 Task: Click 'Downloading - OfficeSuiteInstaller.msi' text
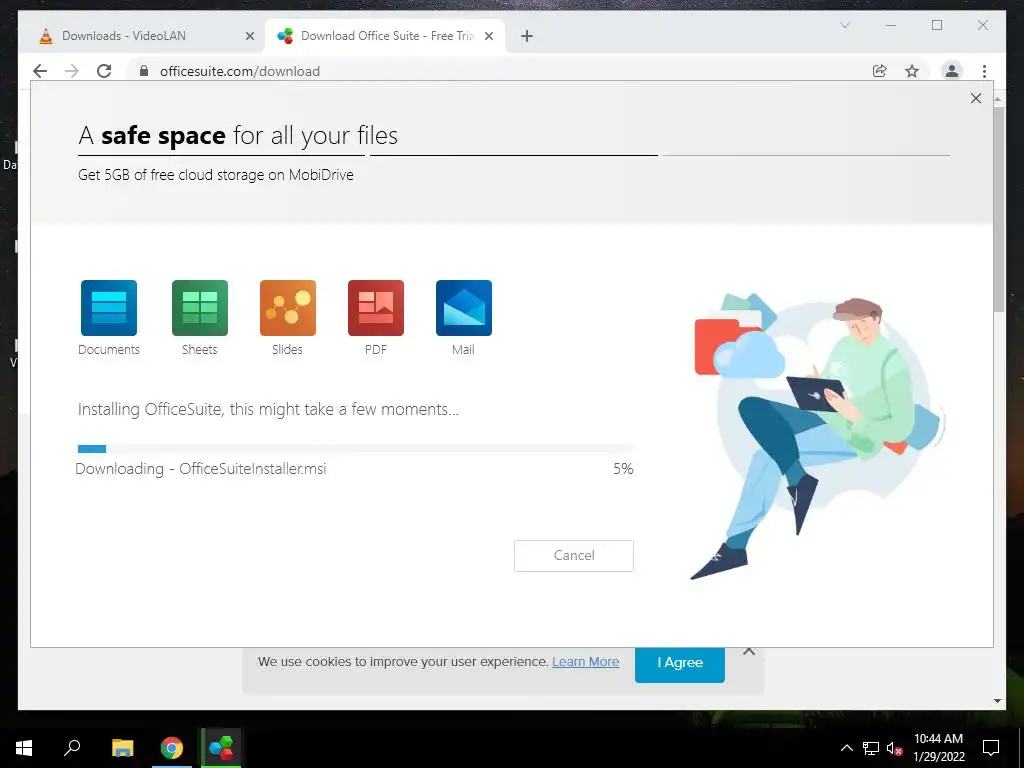(200, 469)
